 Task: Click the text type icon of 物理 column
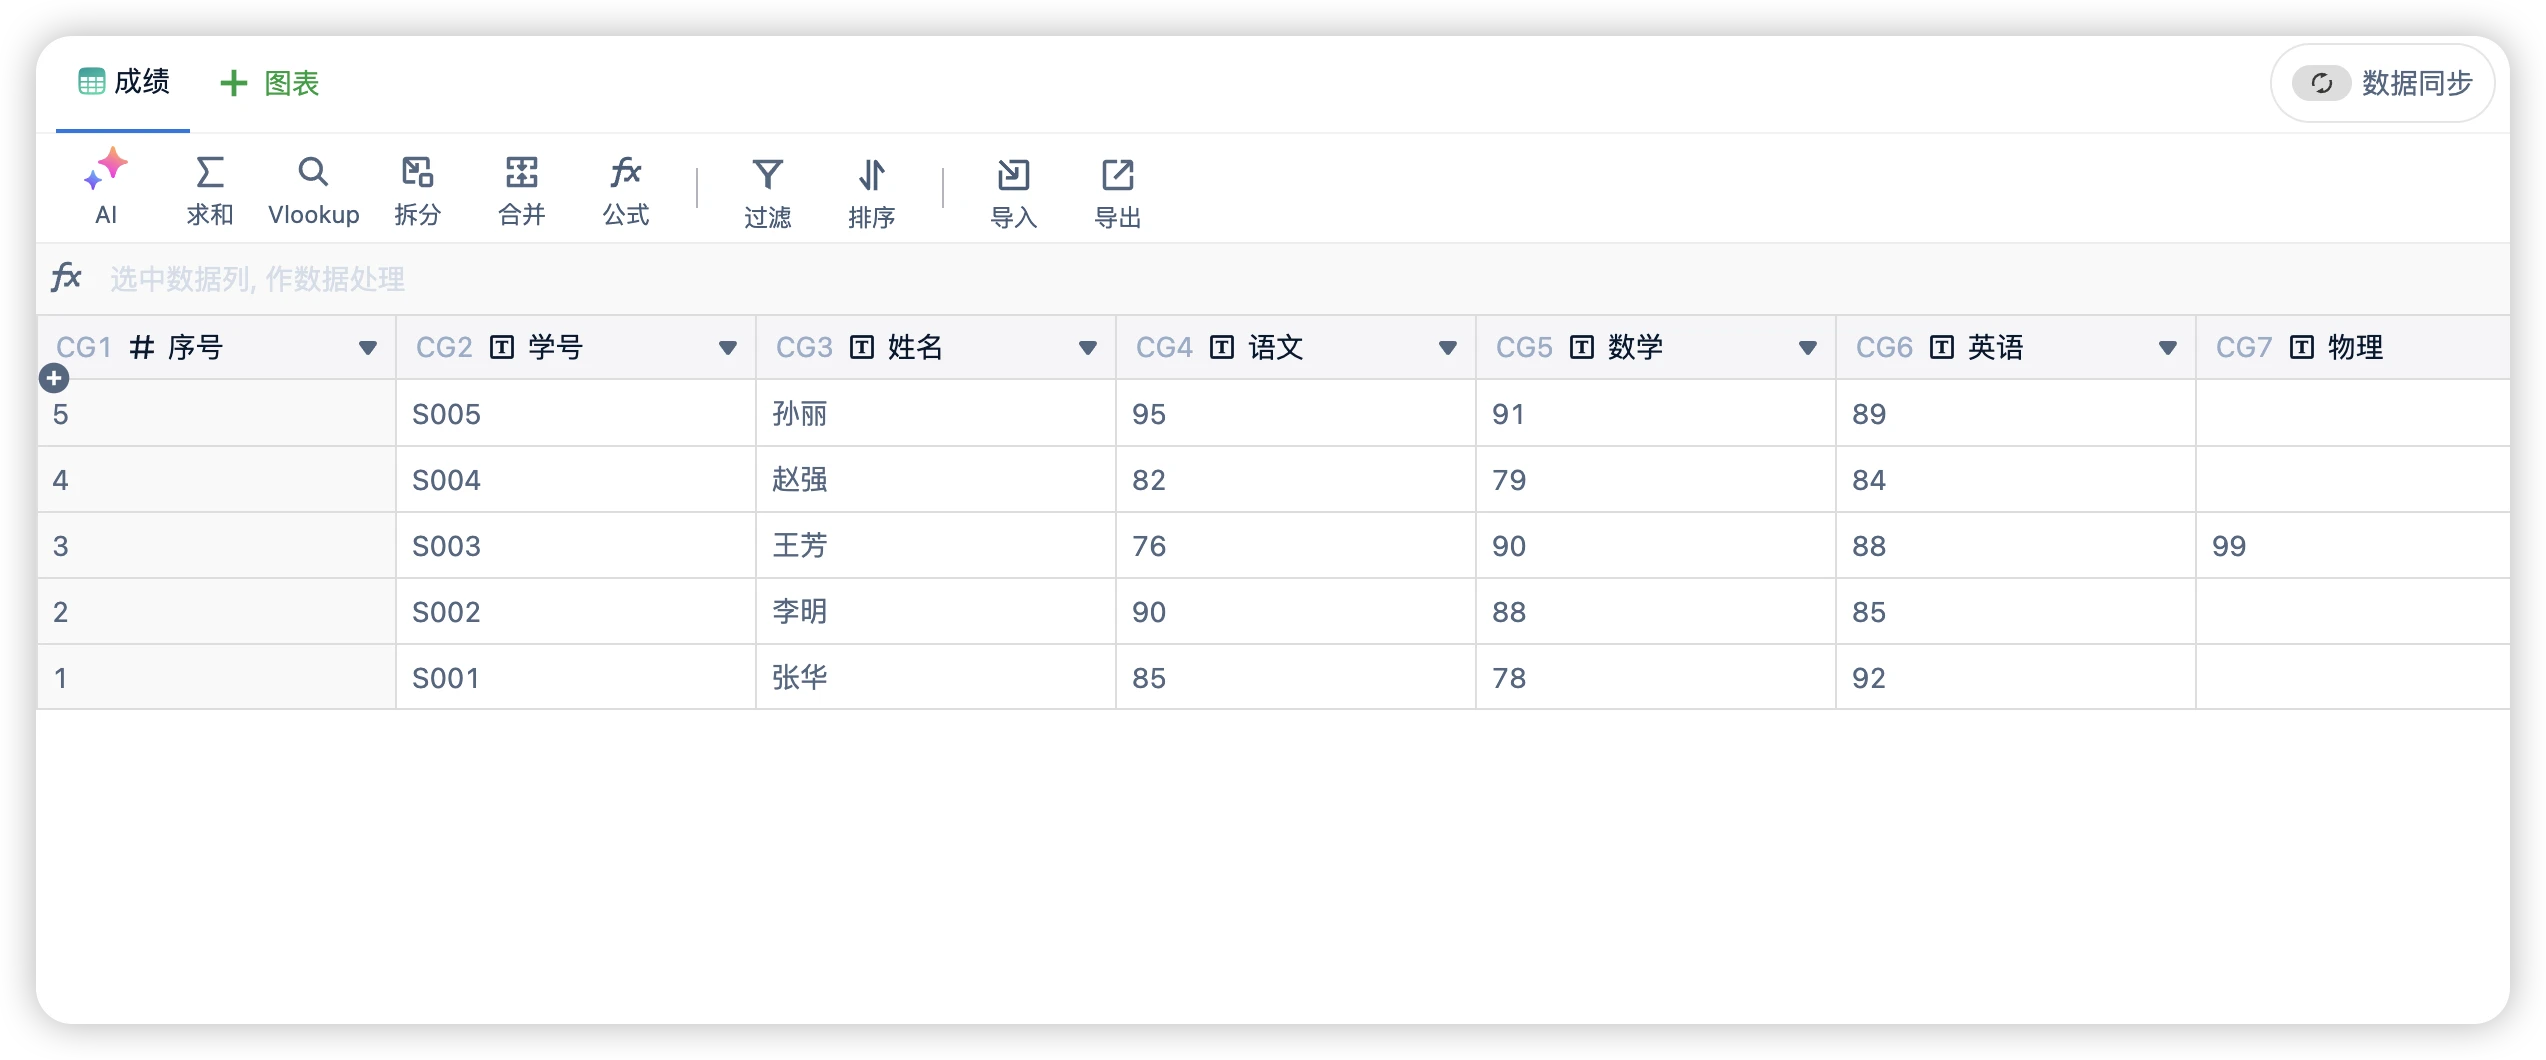(2302, 347)
